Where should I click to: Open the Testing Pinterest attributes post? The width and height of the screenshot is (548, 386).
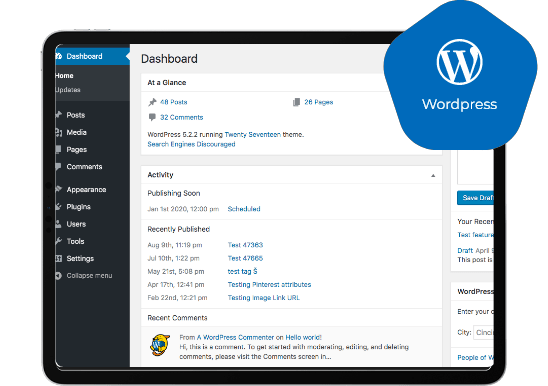coord(269,284)
